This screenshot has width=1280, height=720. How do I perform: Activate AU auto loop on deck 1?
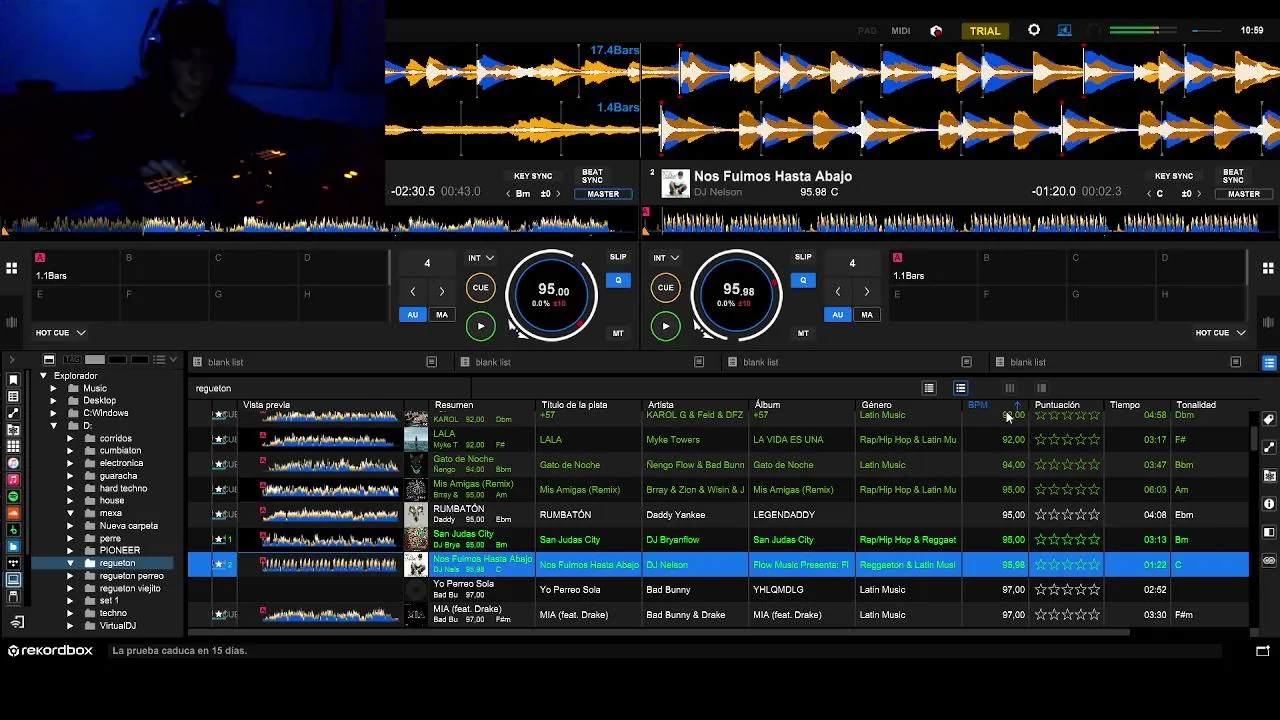[x=412, y=315]
